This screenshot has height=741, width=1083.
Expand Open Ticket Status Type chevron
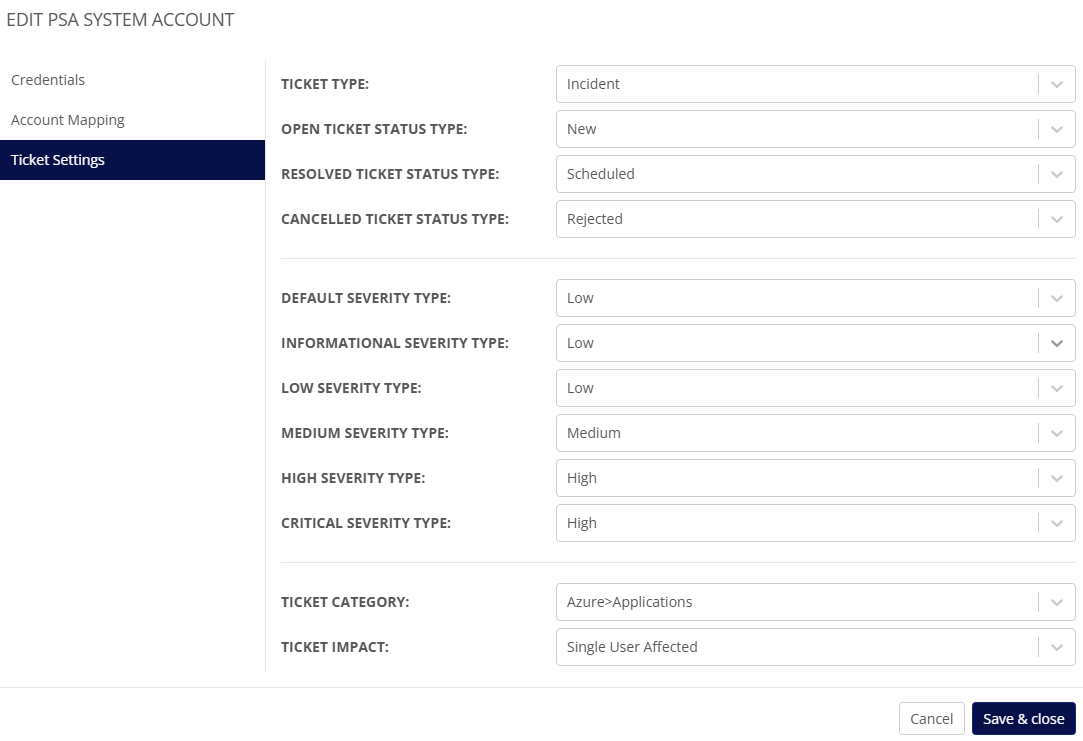pyautogui.click(x=1057, y=129)
